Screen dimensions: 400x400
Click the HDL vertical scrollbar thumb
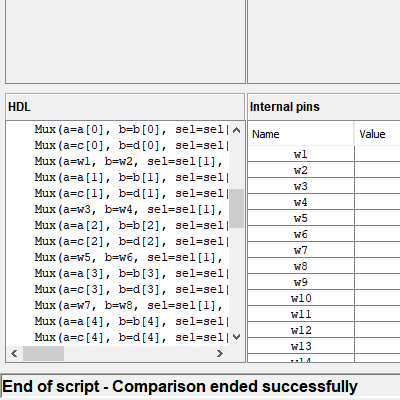click(236, 208)
